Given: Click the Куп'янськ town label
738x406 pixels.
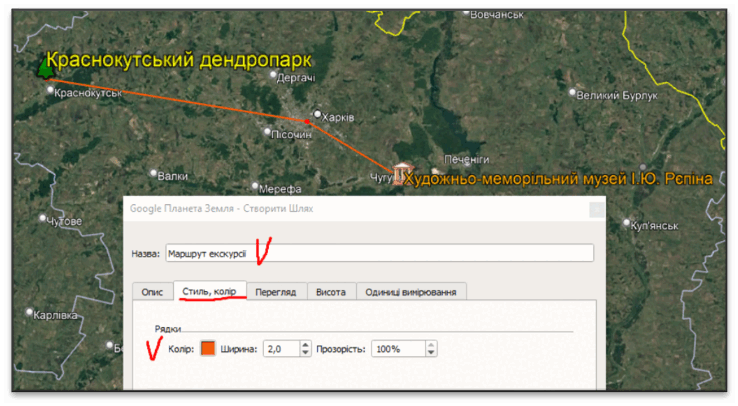Looking at the screenshot, I should (655, 226).
